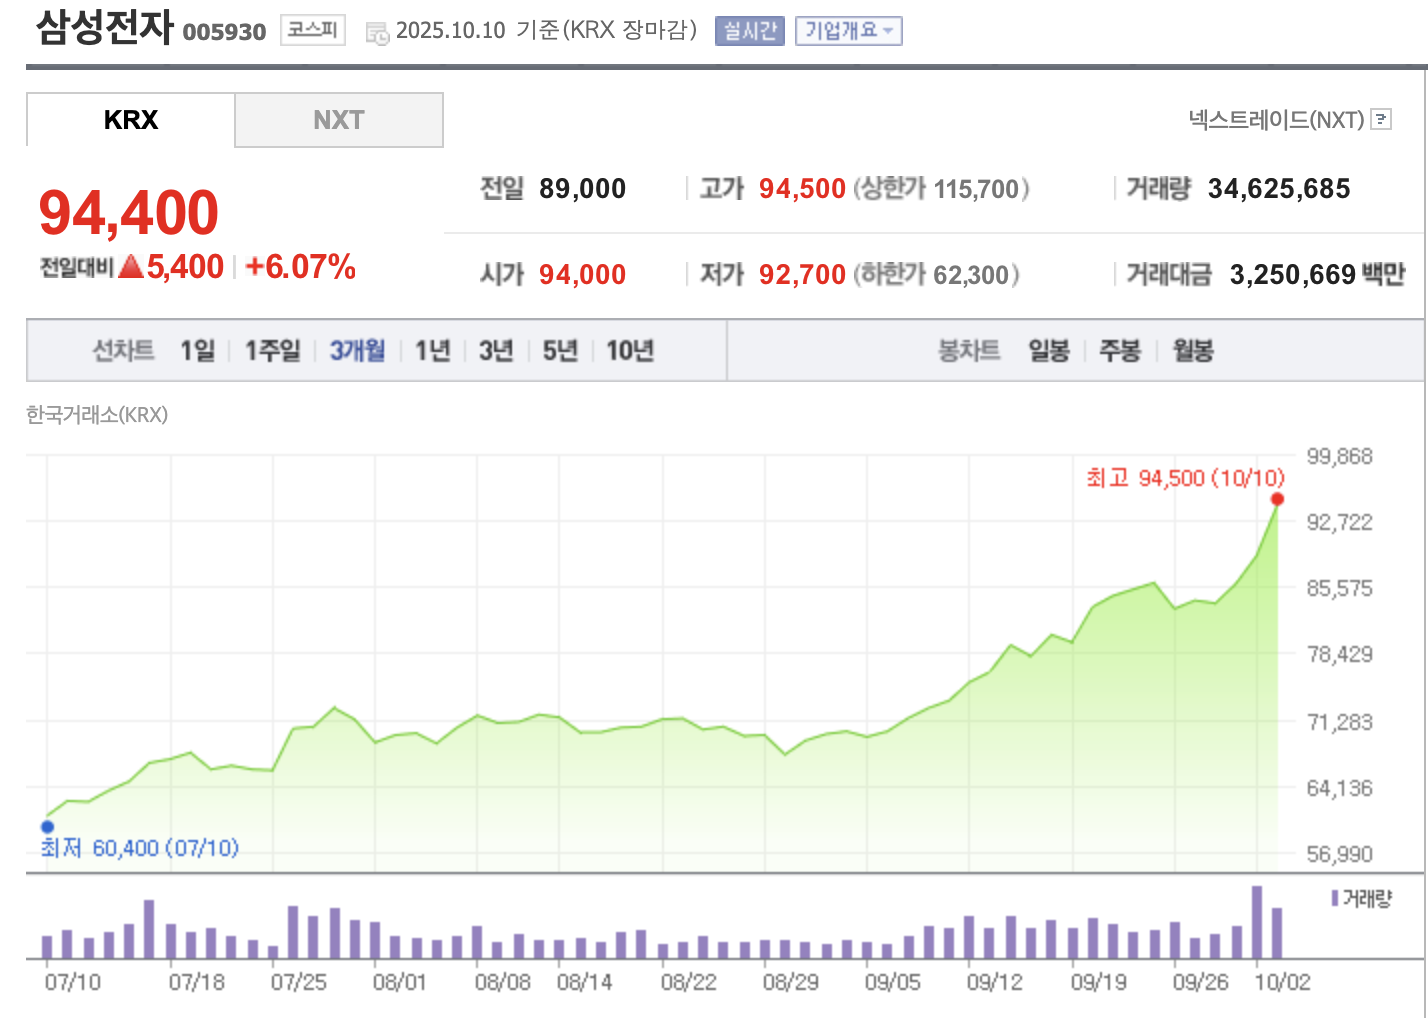Click the 상한가 115,700 text
Viewport: 1428px width, 1018px height.
pyautogui.click(x=941, y=188)
